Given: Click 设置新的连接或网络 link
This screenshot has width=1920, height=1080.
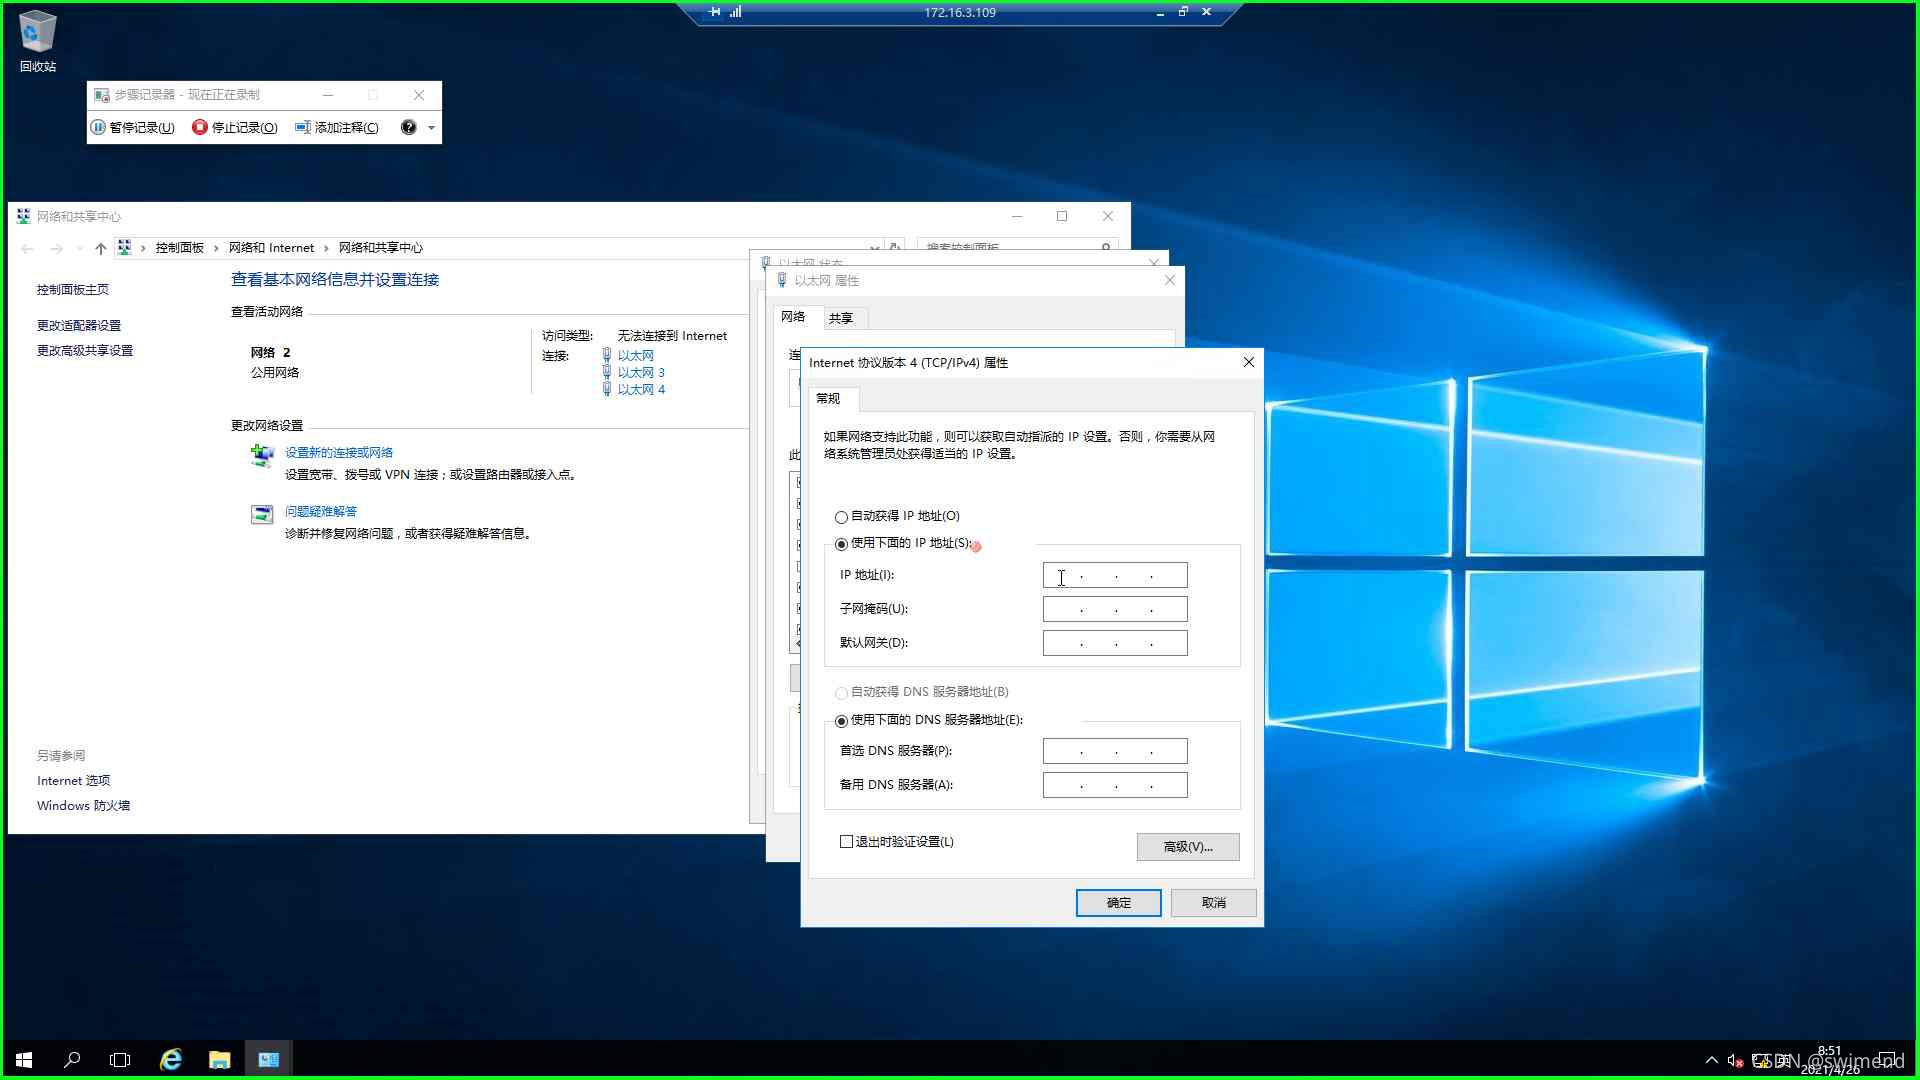Looking at the screenshot, I should coord(339,452).
